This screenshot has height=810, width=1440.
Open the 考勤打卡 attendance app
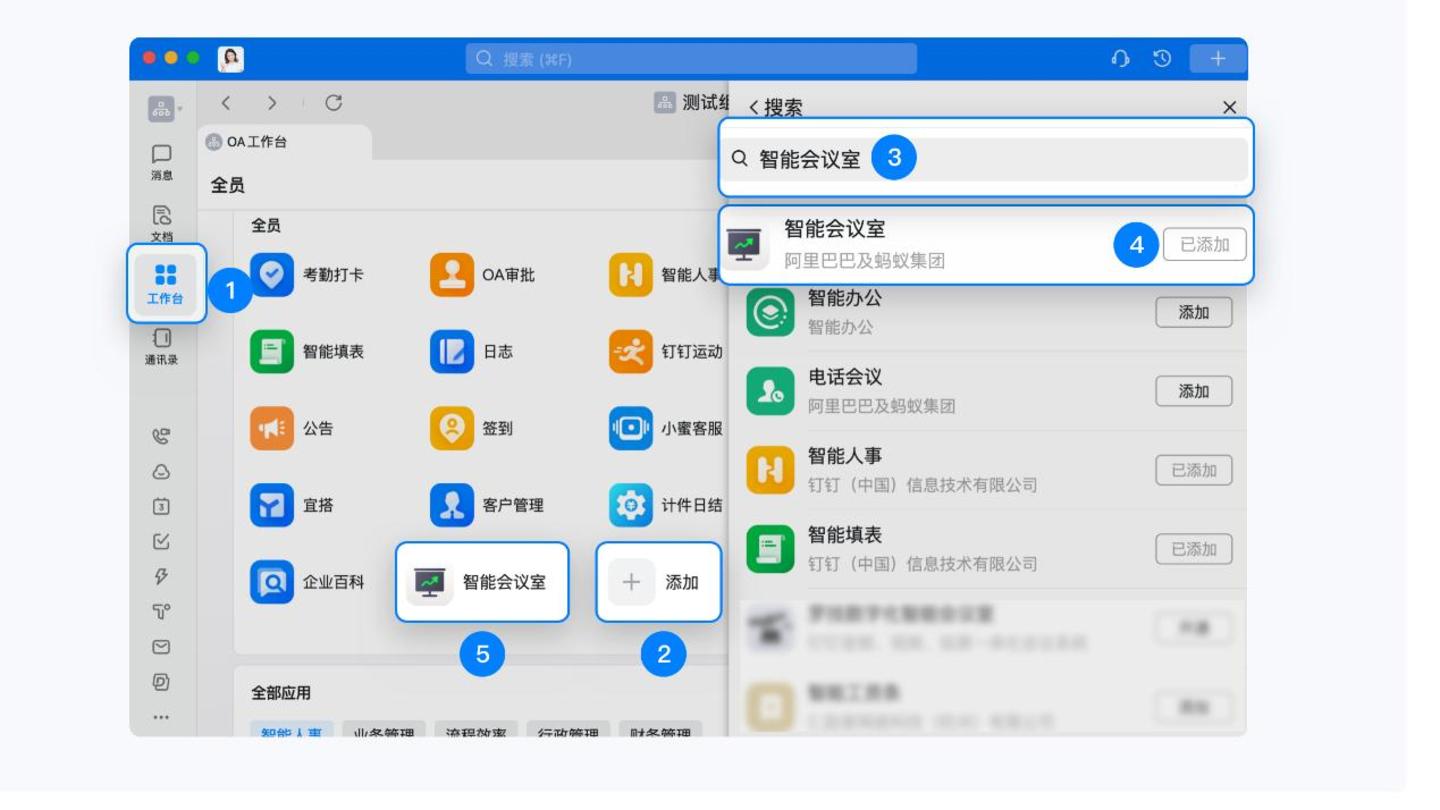click(307, 275)
